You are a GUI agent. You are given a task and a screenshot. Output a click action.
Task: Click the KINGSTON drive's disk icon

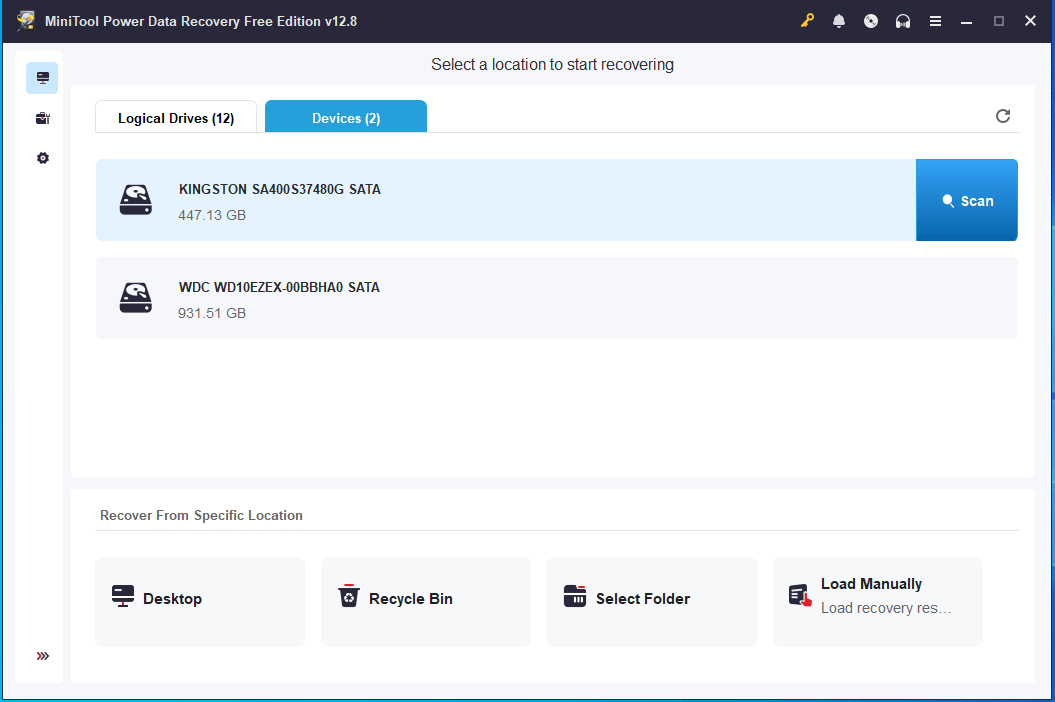[x=135, y=200]
